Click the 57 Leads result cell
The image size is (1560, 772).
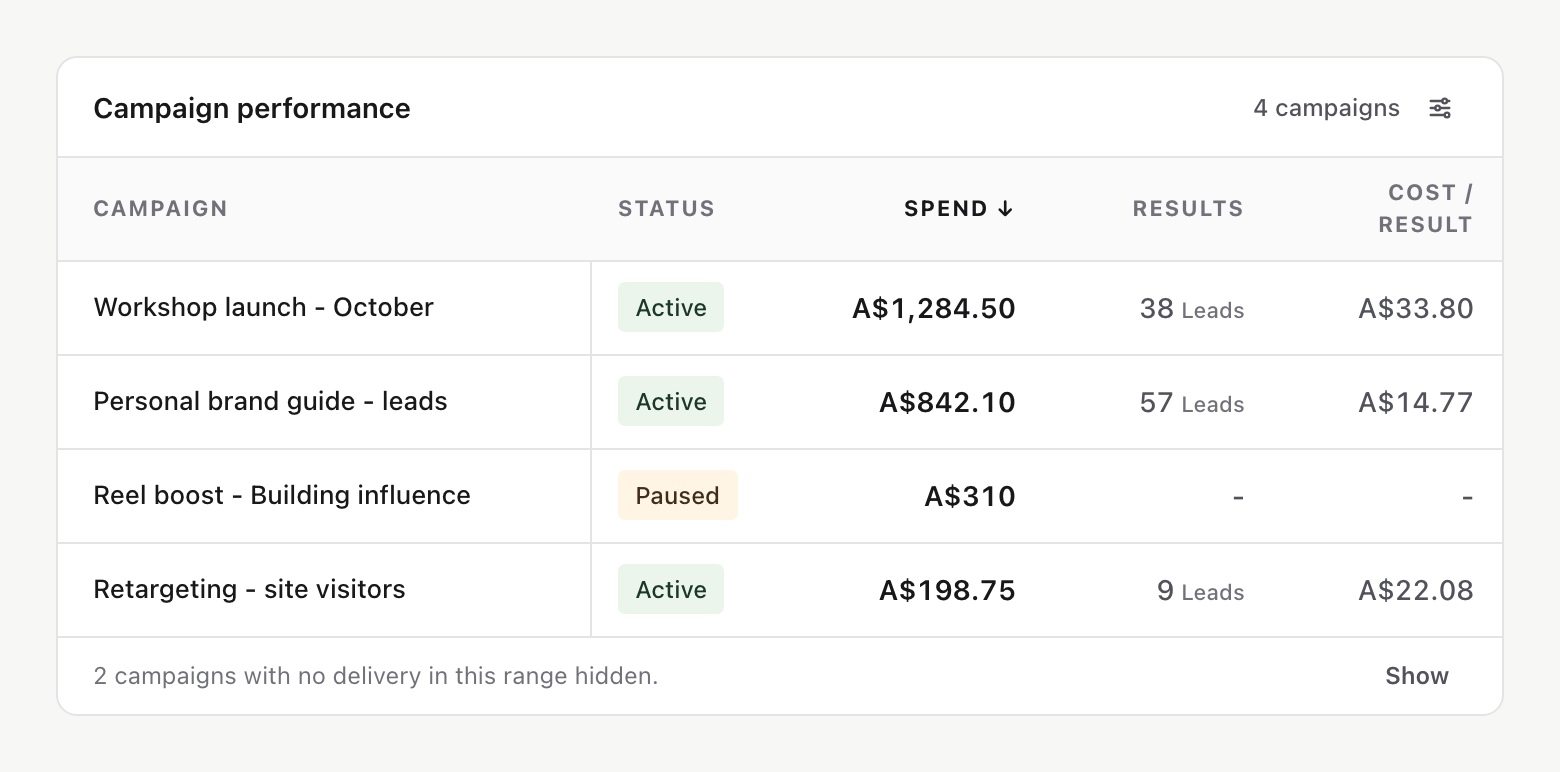(x=1192, y=402)
